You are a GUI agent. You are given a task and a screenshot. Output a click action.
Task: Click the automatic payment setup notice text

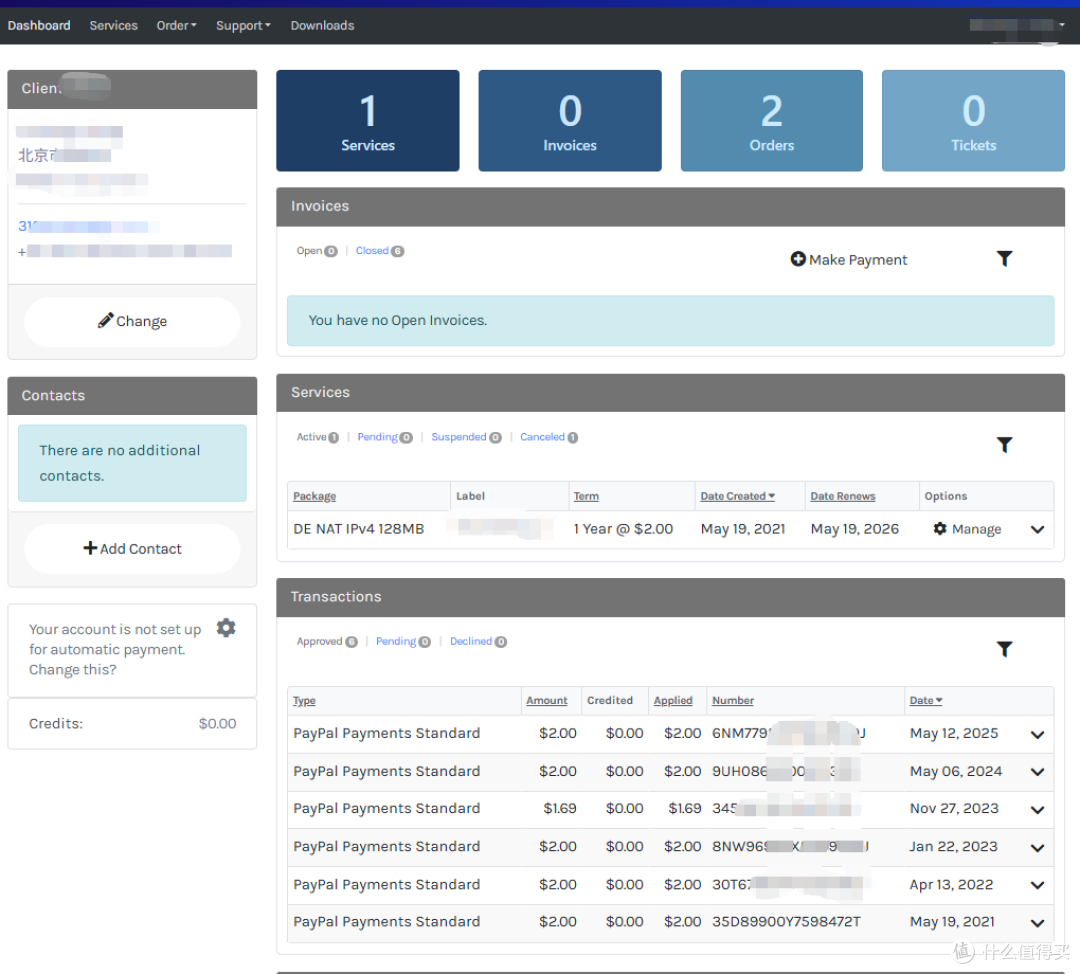(x=115, y=650)
